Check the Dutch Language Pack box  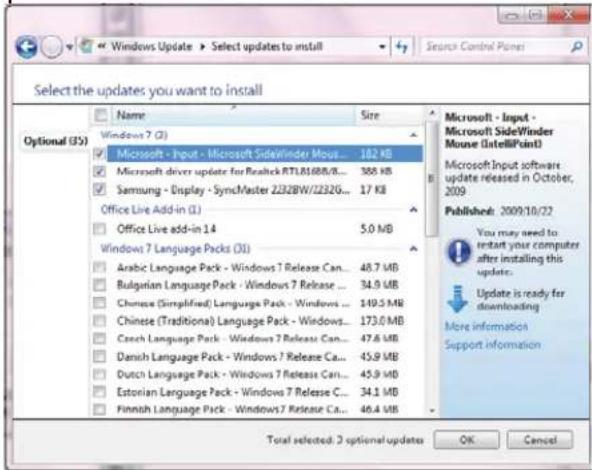point(100,374)
